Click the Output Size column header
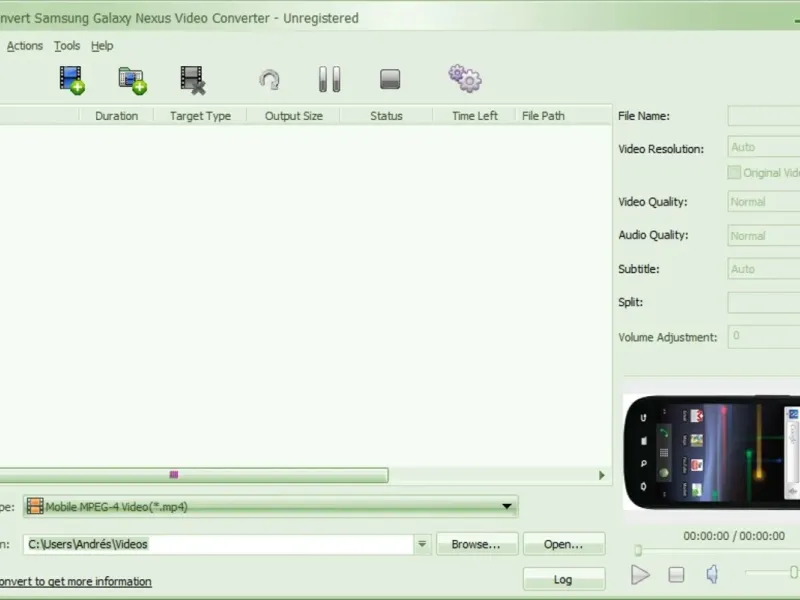Image resolution: width=800 pixels, height=600 pixels. [x=293, y=116]
